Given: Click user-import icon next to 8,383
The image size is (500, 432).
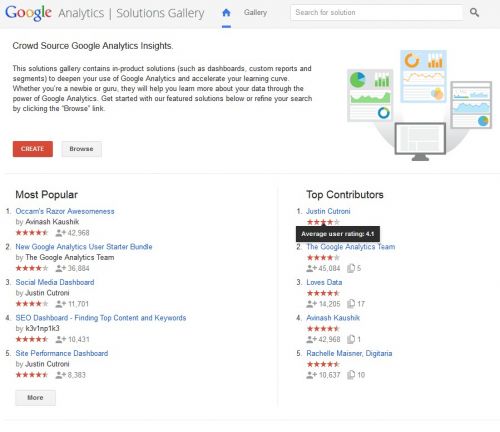Looking at the screenshot, I should (x=60, y=375).
